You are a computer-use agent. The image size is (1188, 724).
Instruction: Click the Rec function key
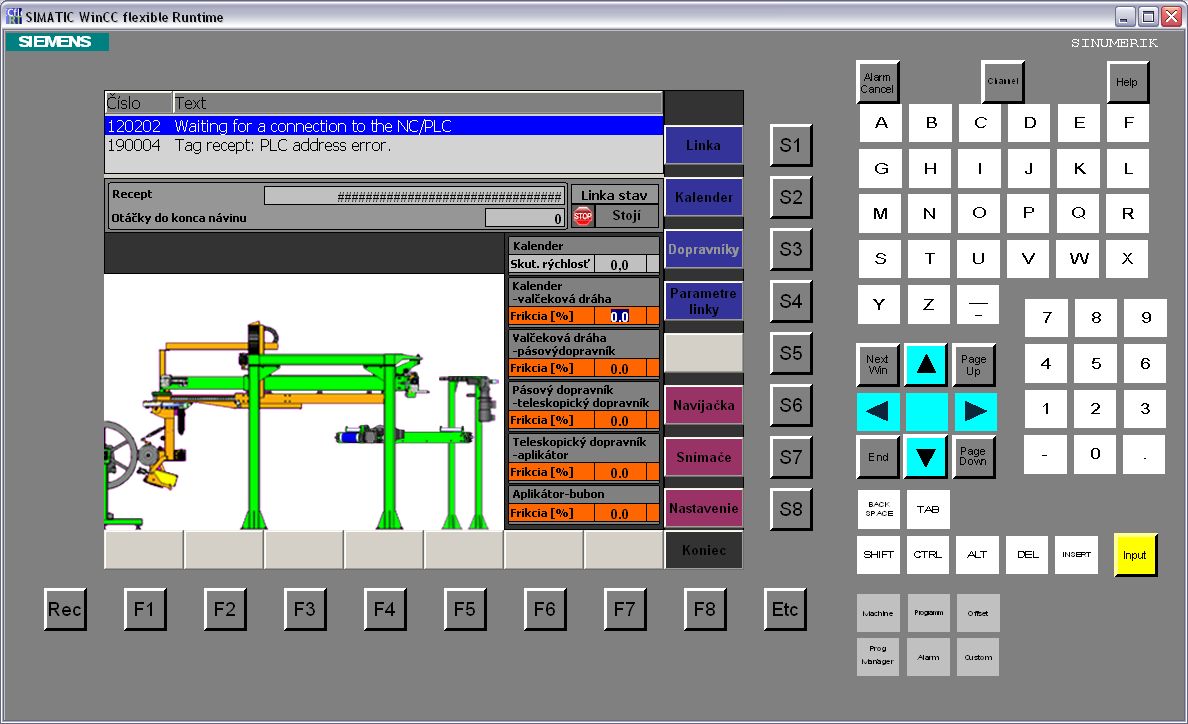pos(65,609)
